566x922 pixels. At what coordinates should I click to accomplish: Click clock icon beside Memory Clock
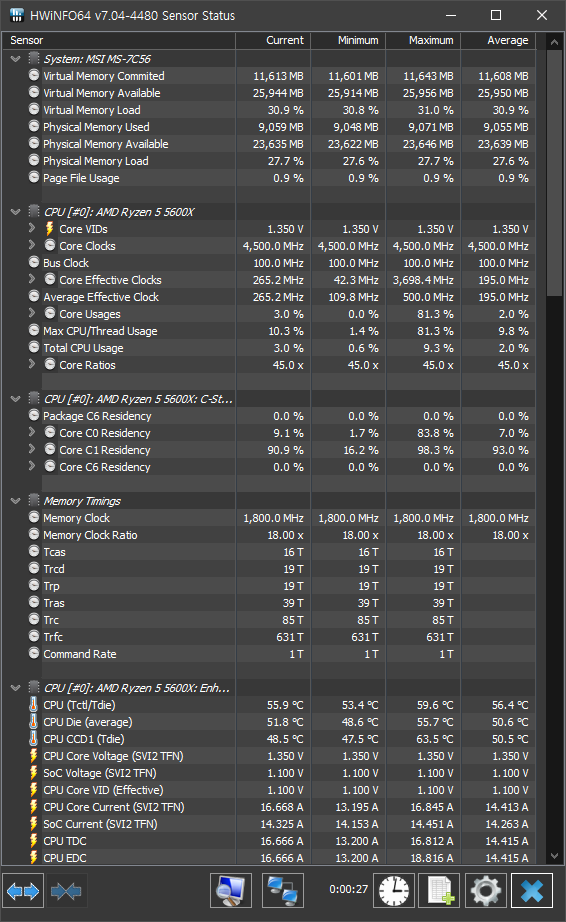34,517
